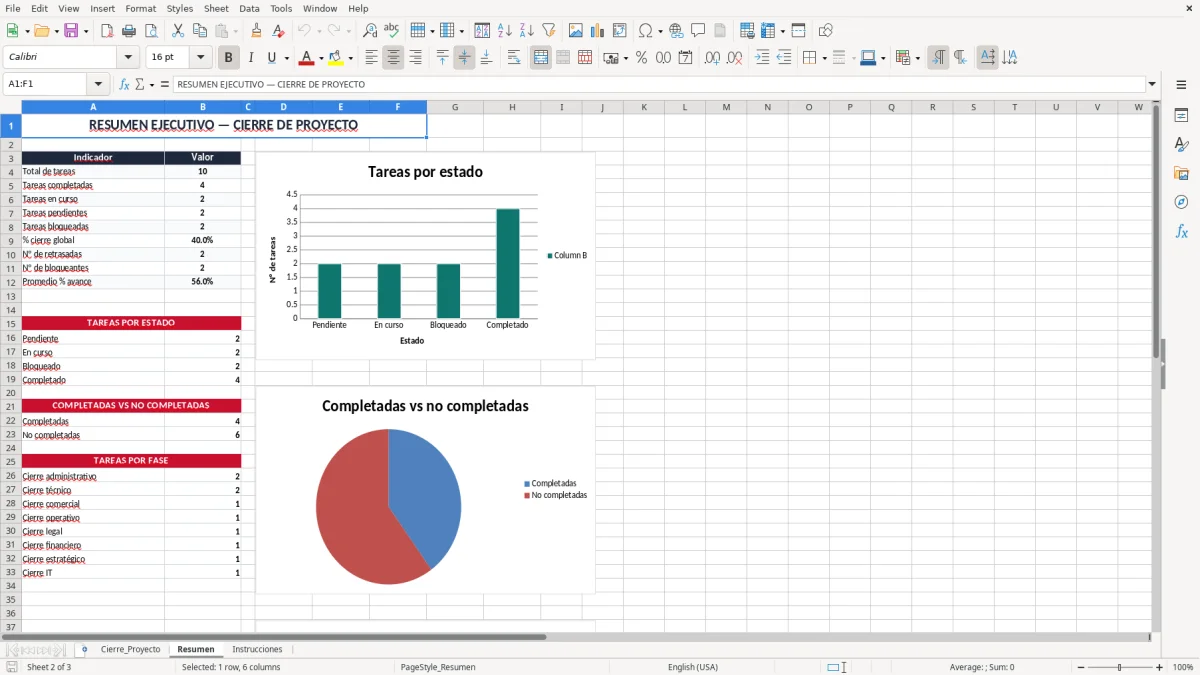Open the Font Size dropdown arrow
Image resolution: width=1200 pixels, height=675 pixels.
tap(201, 58)
